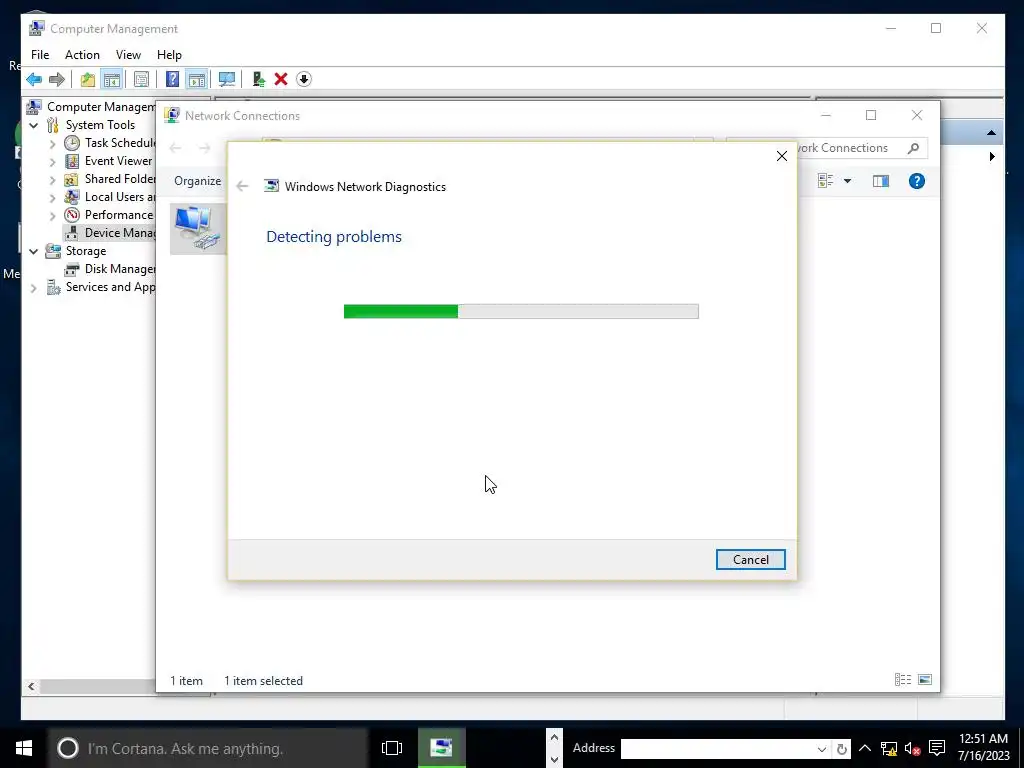
Task: Open Organize menu in Network Connections
Action: 197,181
